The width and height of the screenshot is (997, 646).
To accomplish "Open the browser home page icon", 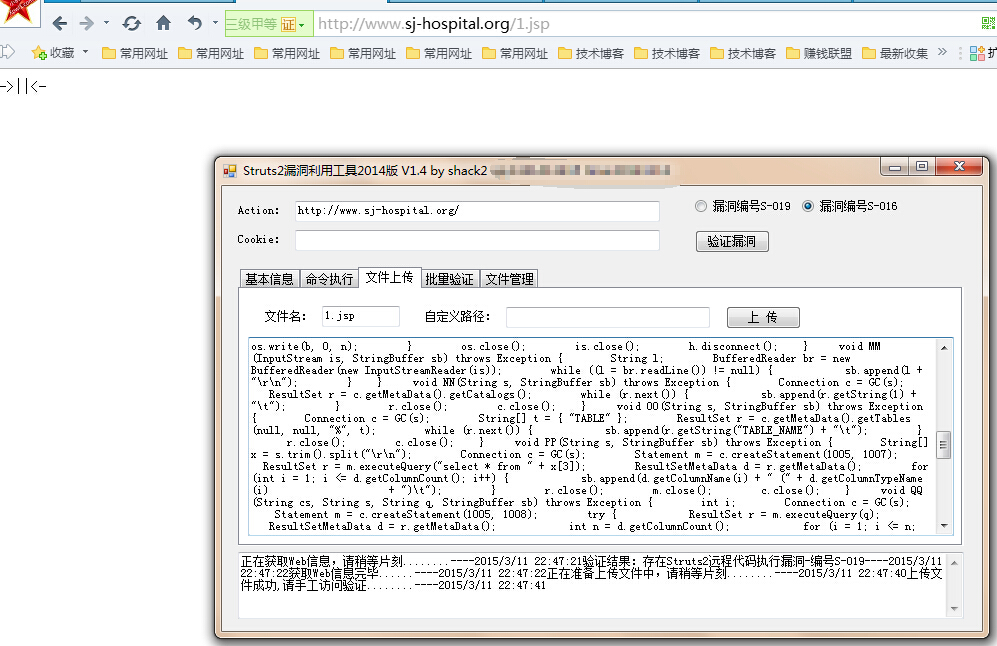I will 163,24.
